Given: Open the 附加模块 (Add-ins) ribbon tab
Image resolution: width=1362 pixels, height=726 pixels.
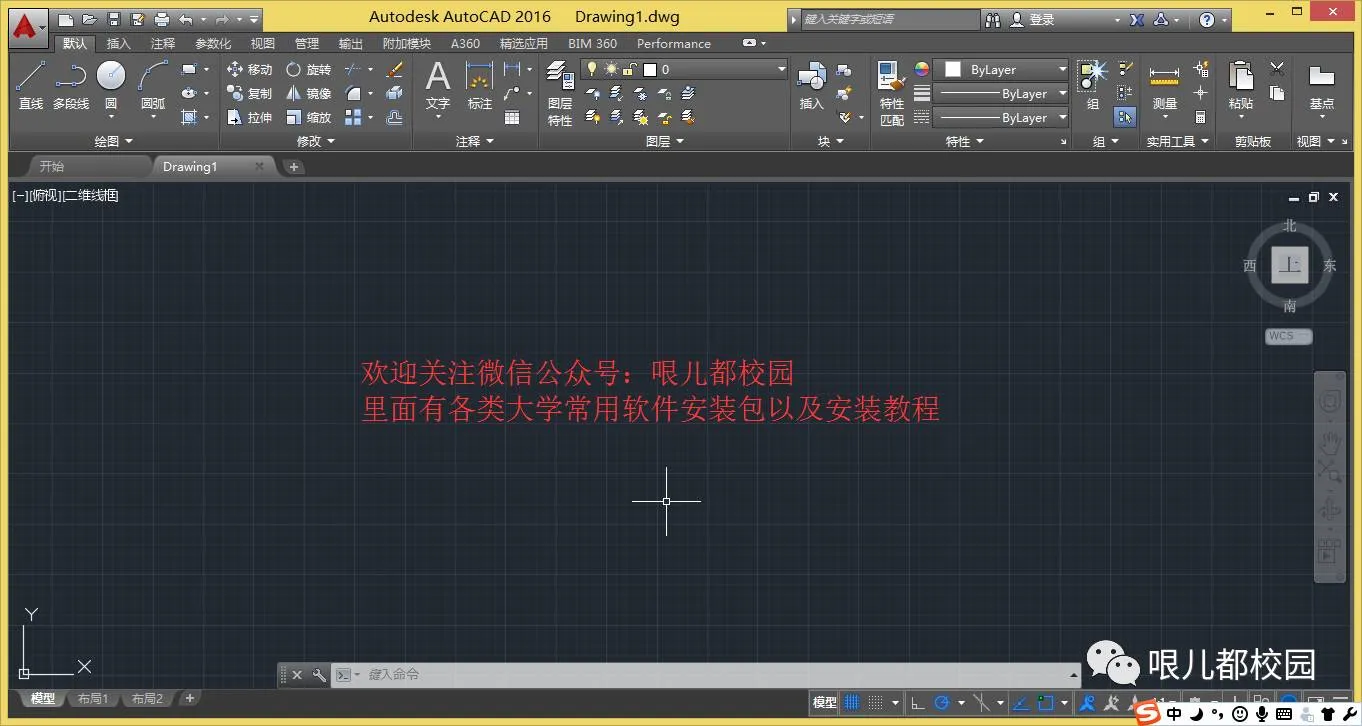Looking at the screenshot, I should [x=407, y=43].
